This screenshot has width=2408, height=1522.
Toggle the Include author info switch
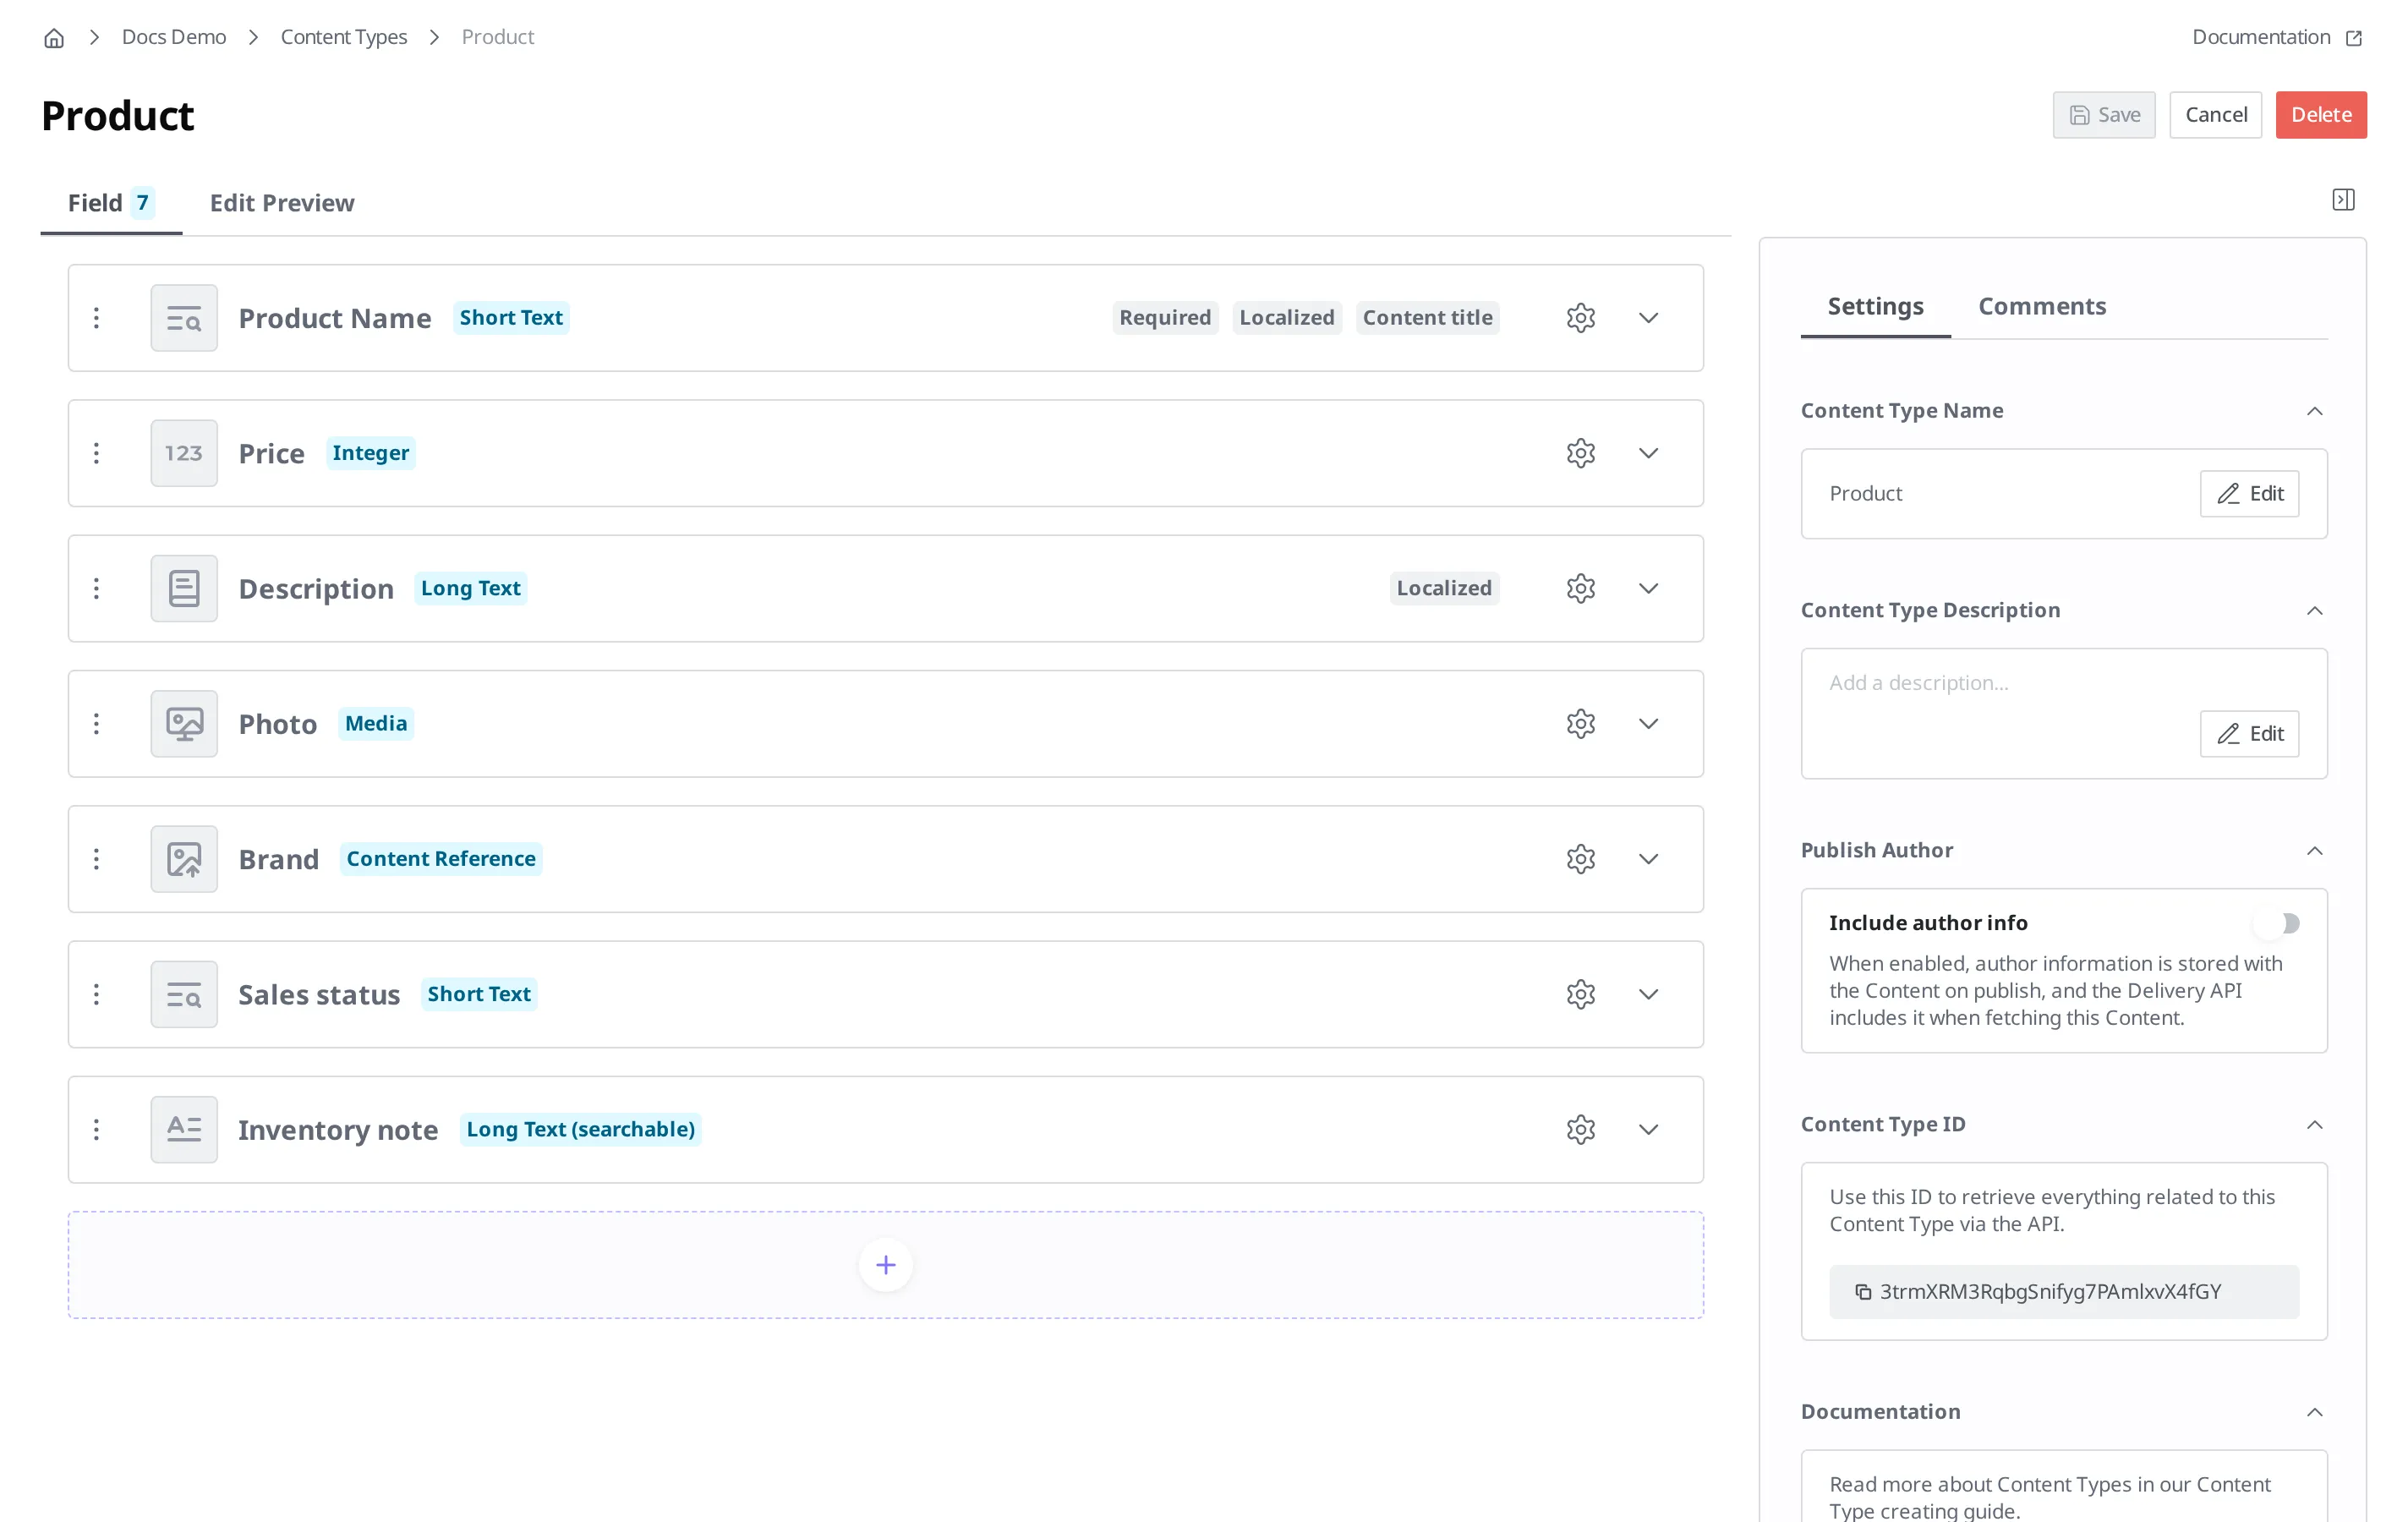click(x=2277, y=923)
